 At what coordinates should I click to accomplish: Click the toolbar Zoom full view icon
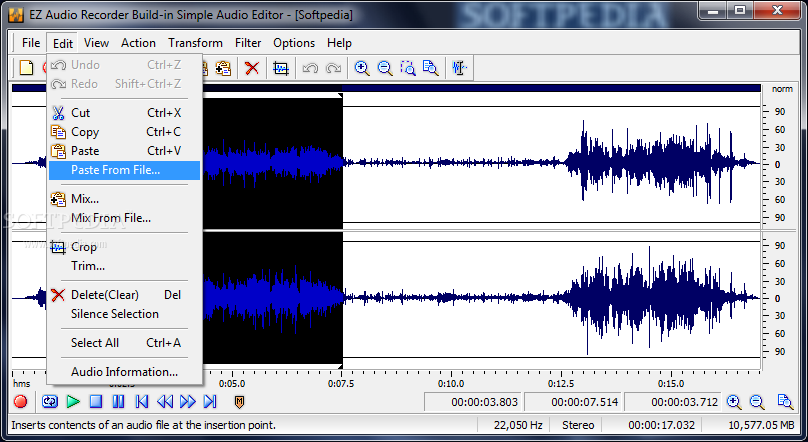[x=430, y=67]
